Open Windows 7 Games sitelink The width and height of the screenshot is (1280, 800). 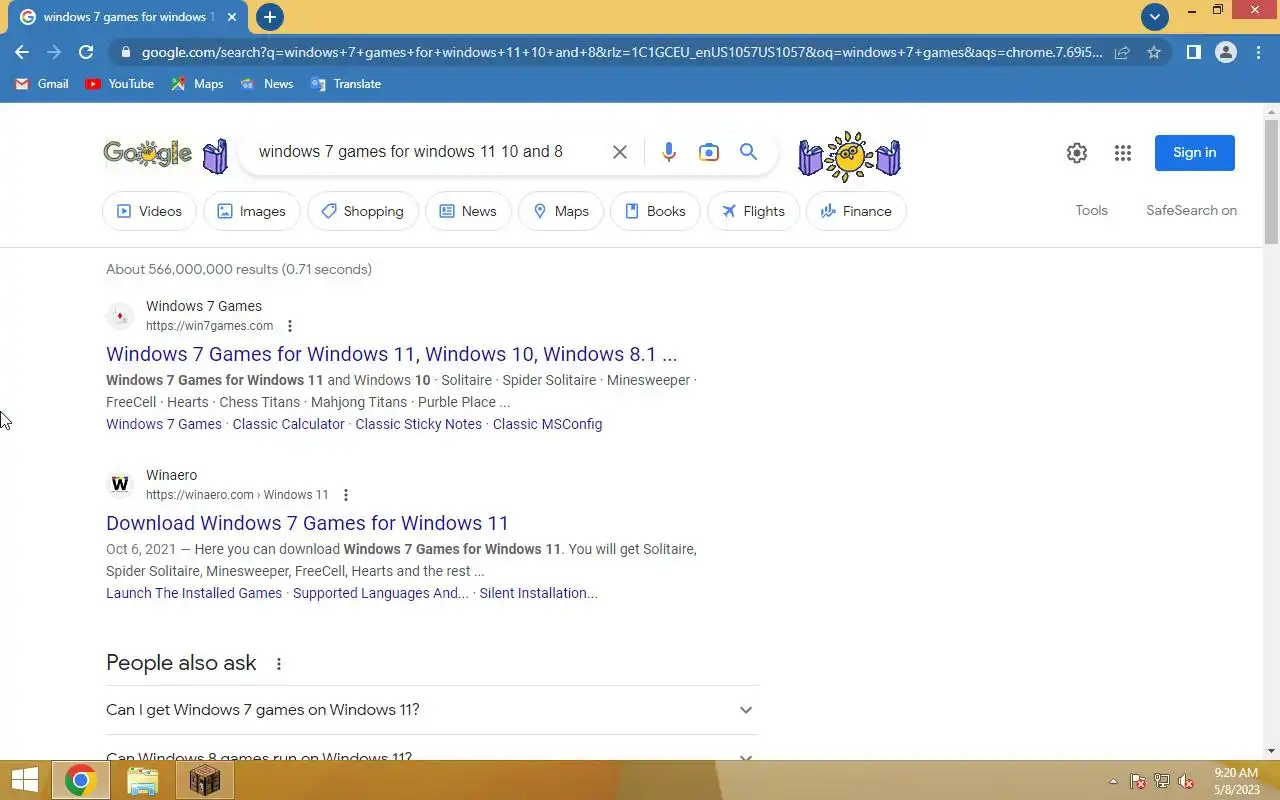[x=164, y=424]
